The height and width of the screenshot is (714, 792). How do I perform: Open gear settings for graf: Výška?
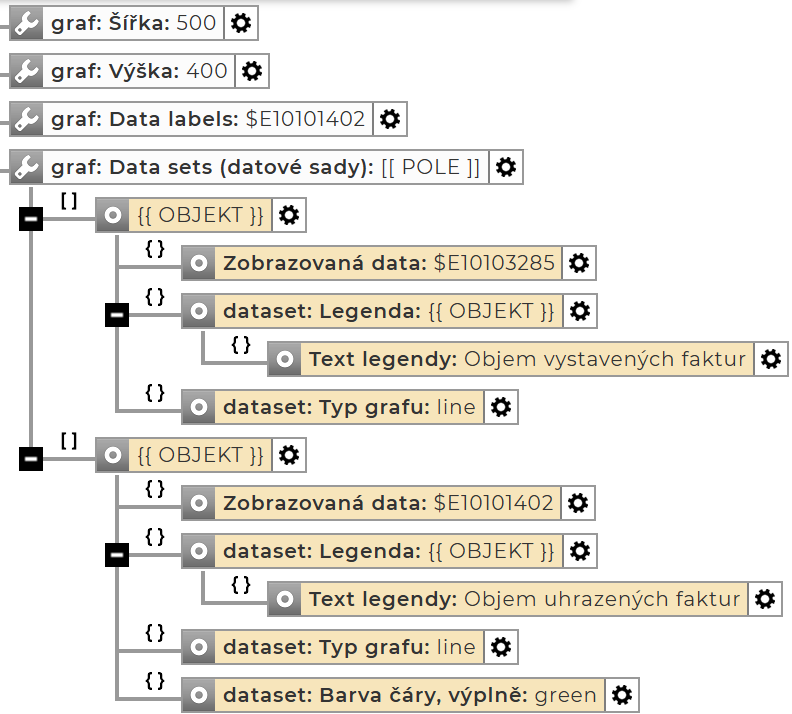point(252,71)
